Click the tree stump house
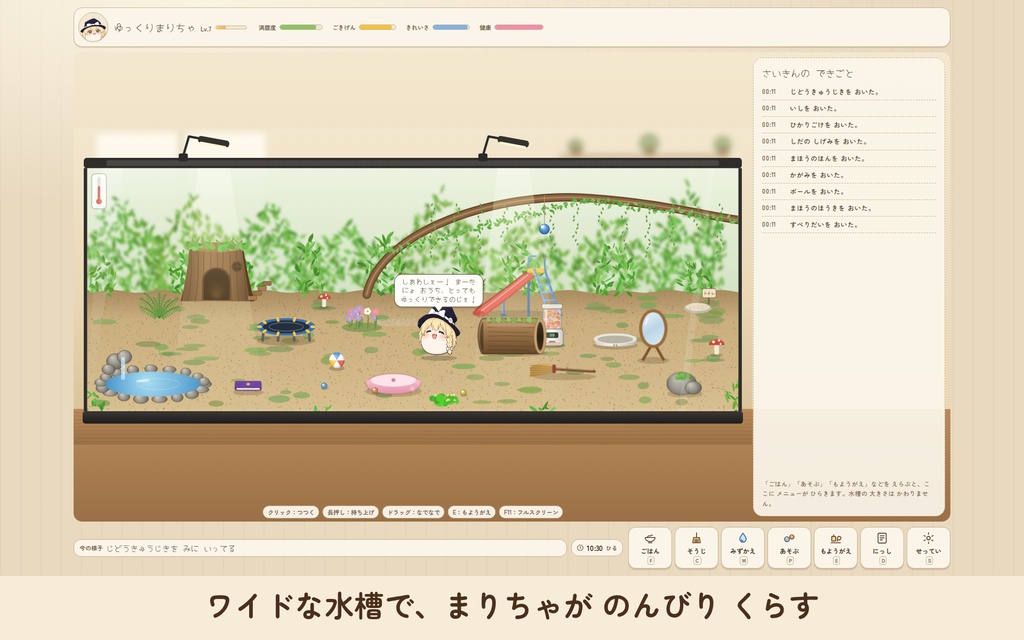The image size is (1024, 640). pos(216,271)
